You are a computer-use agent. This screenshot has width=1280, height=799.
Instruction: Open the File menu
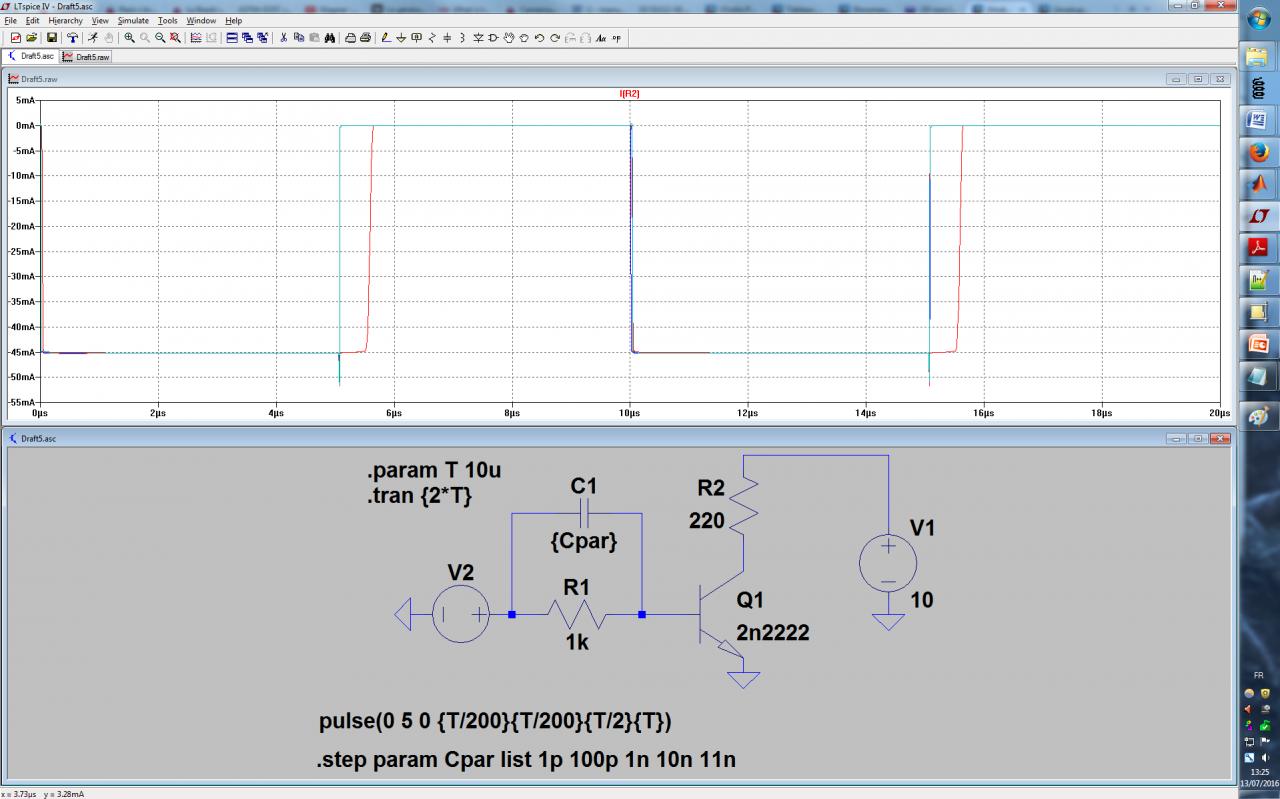(11, 20)
